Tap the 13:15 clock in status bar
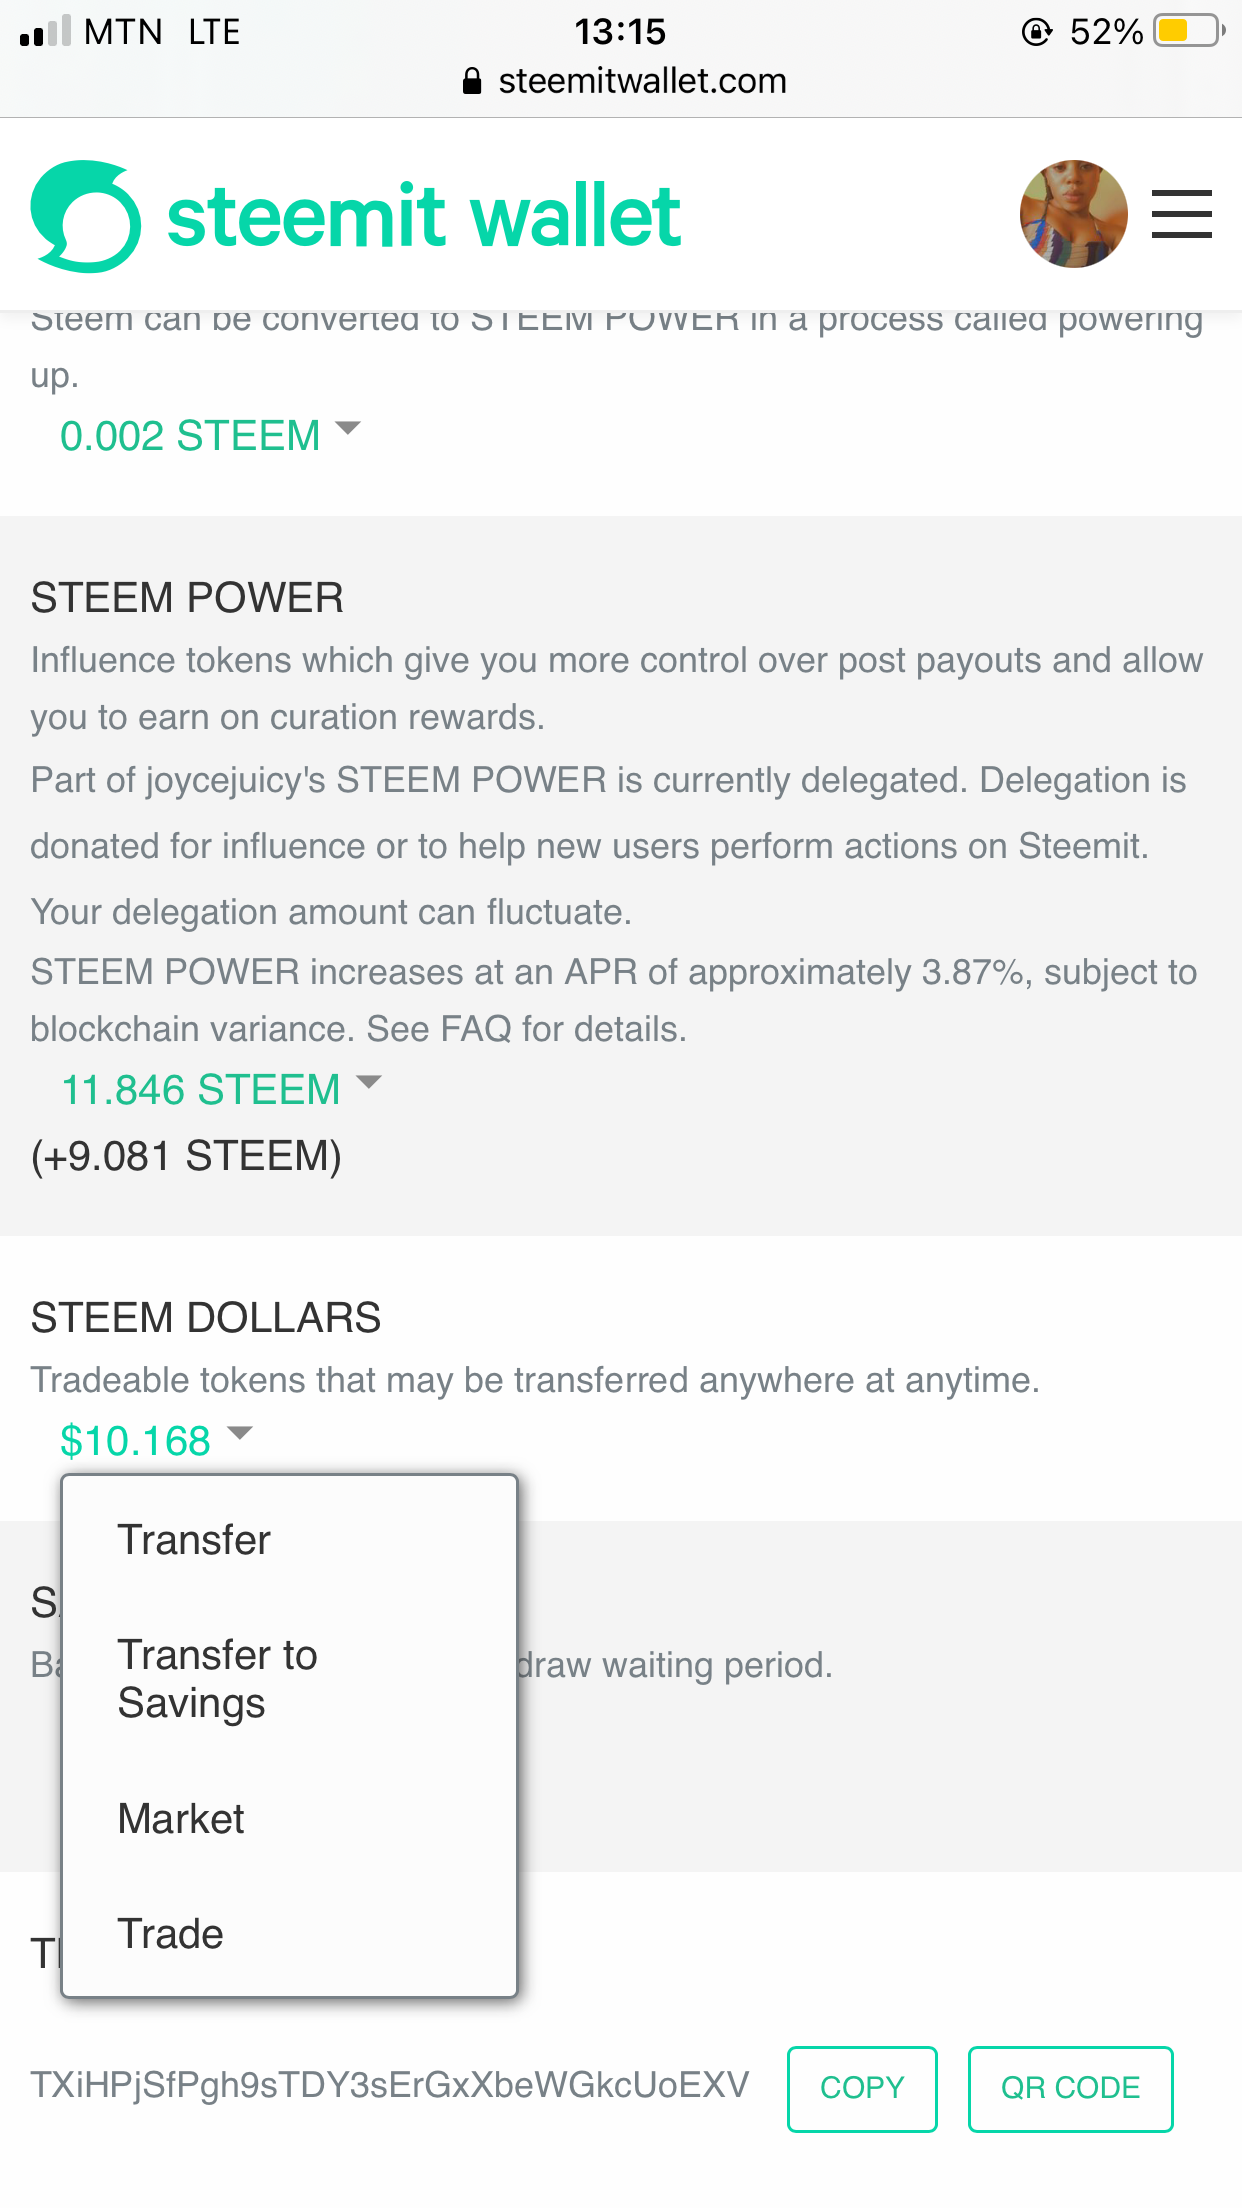Viewport: 1242px width, 2208px height. coord(620,32)
